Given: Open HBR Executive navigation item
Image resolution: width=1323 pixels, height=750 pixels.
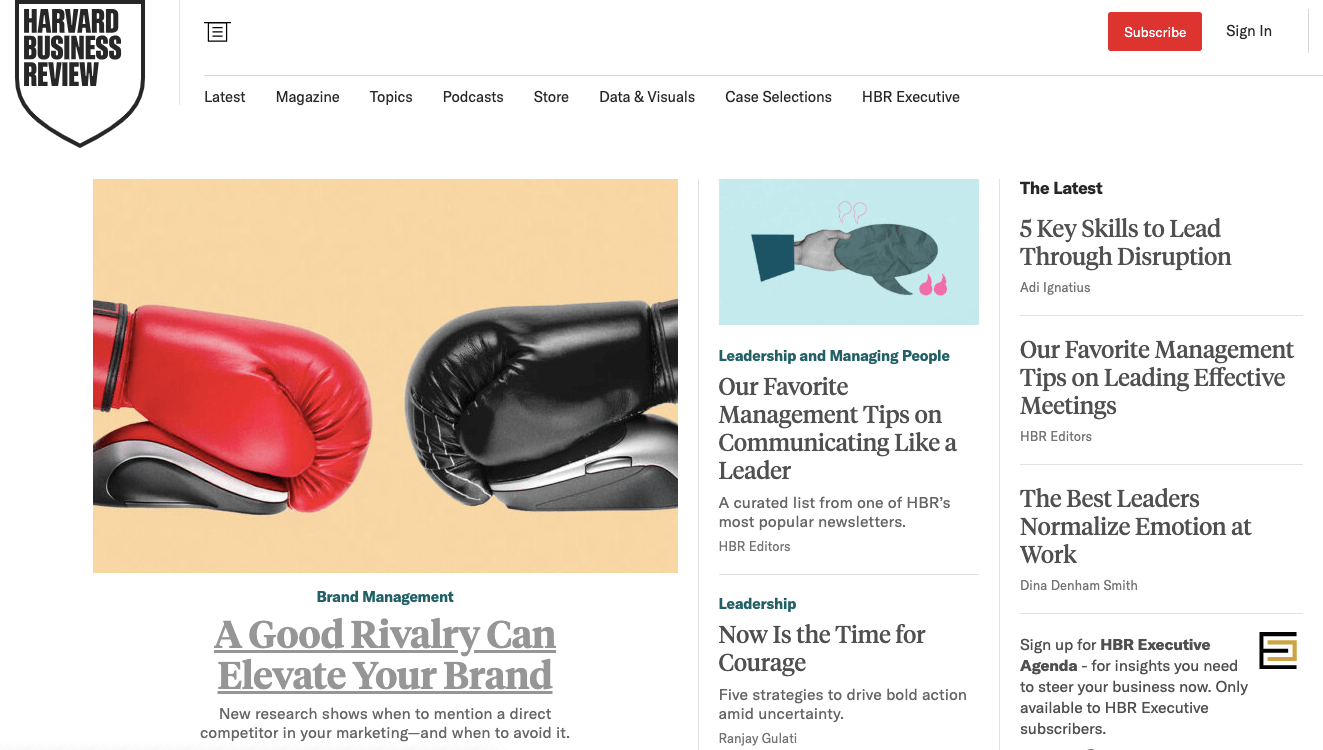Looking at the screenshot, I should coord(911,97).
